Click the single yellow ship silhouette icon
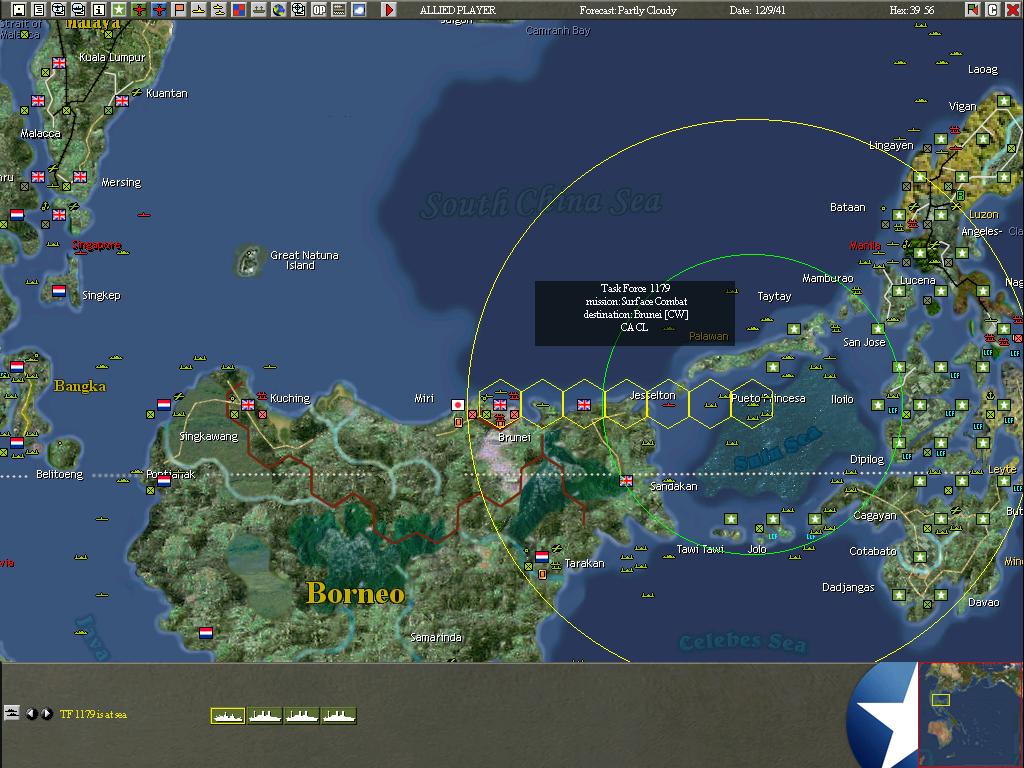1024x768 pixels. [199, 9]
